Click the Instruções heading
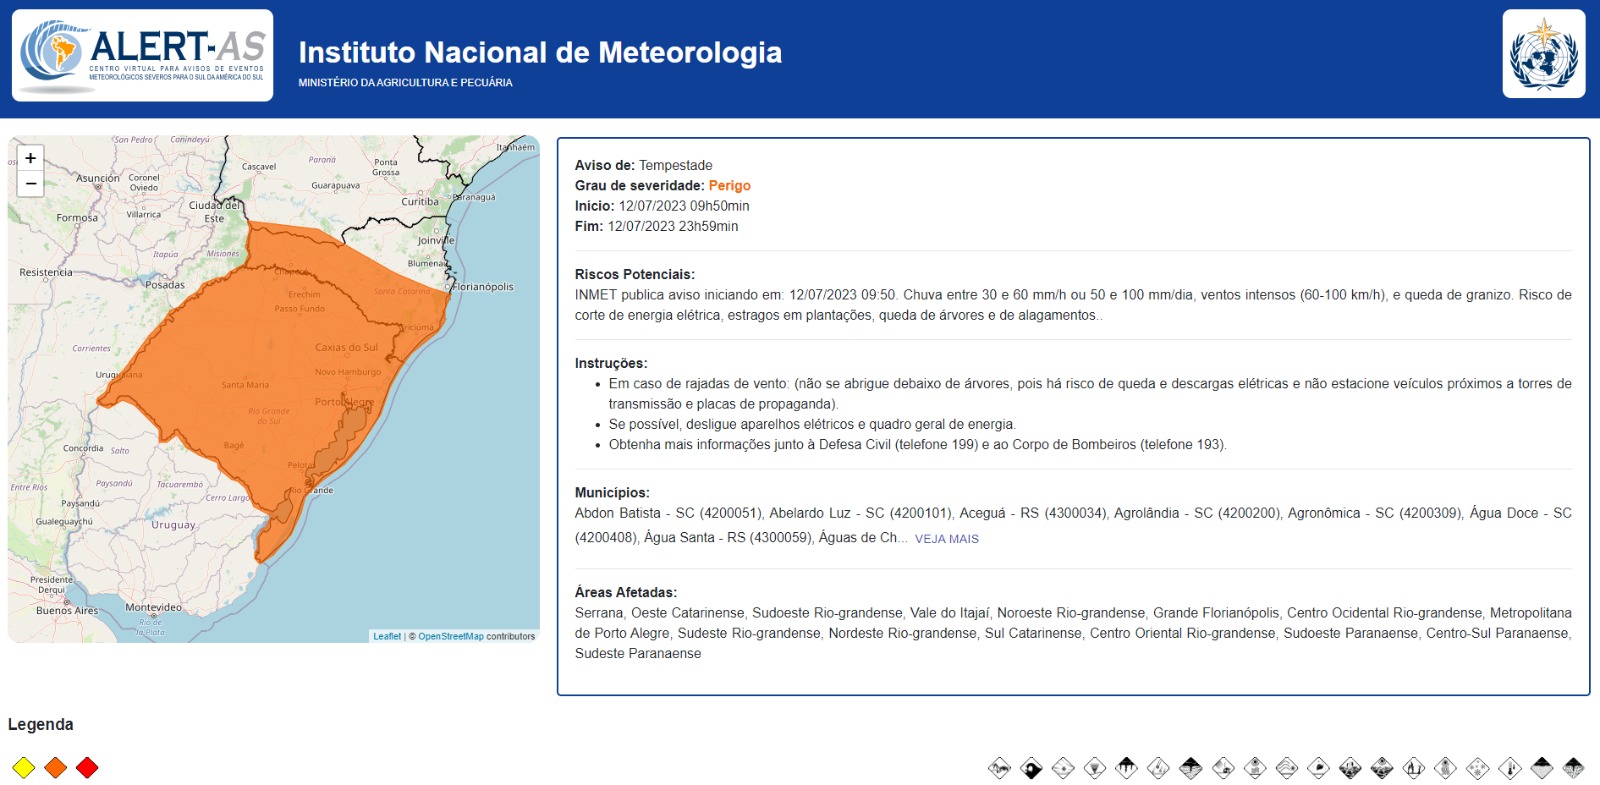The image size is (1600, 785). pos(611,363)
